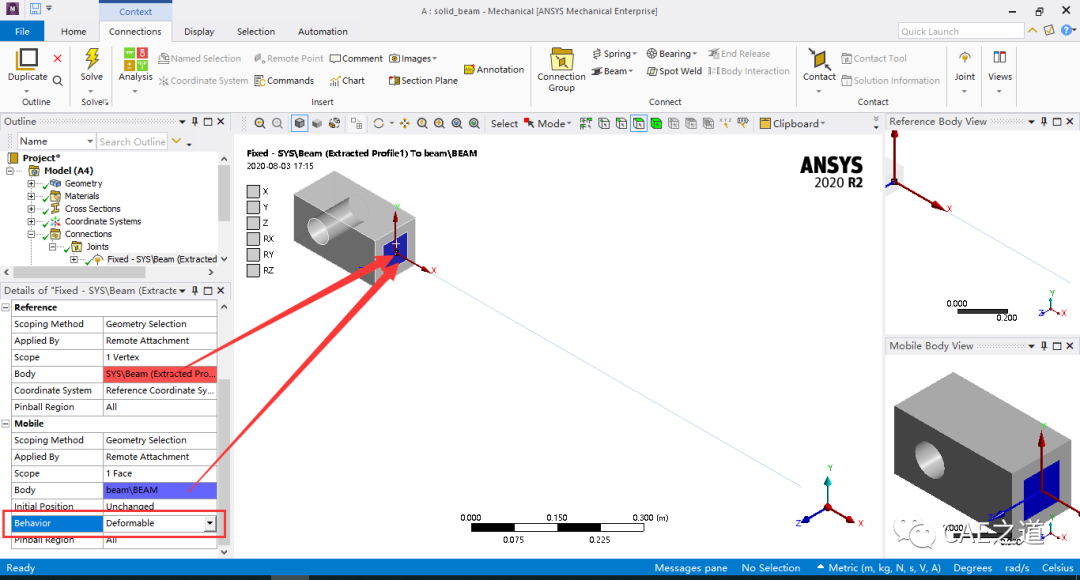The width and height of the screenshot is (1080, 580).
Task: Click the Pan tool in graphics toolbar
Action: coord(404,123)
